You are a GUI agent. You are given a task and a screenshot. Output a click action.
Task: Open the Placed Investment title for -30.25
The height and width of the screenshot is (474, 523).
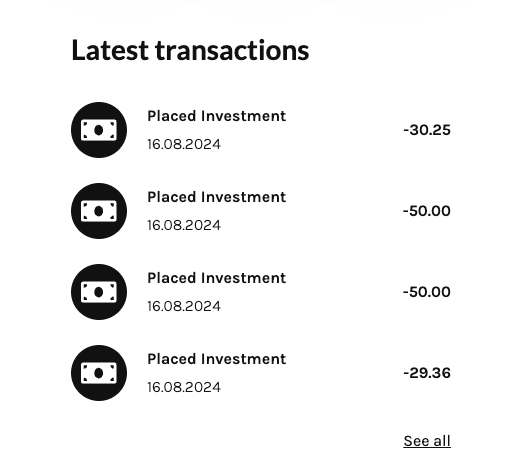tap(217, 116)
